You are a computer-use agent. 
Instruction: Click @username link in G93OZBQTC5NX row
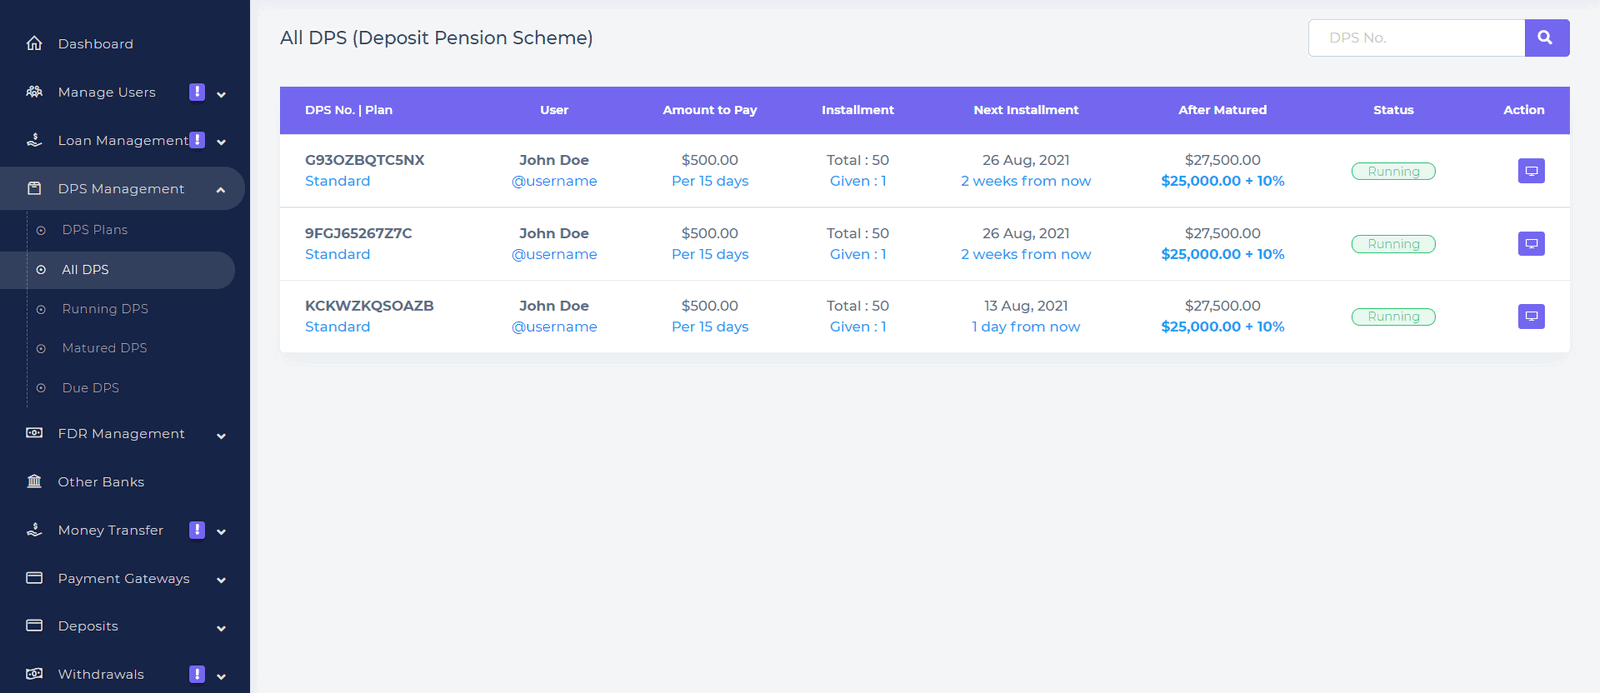click(554, 181)
